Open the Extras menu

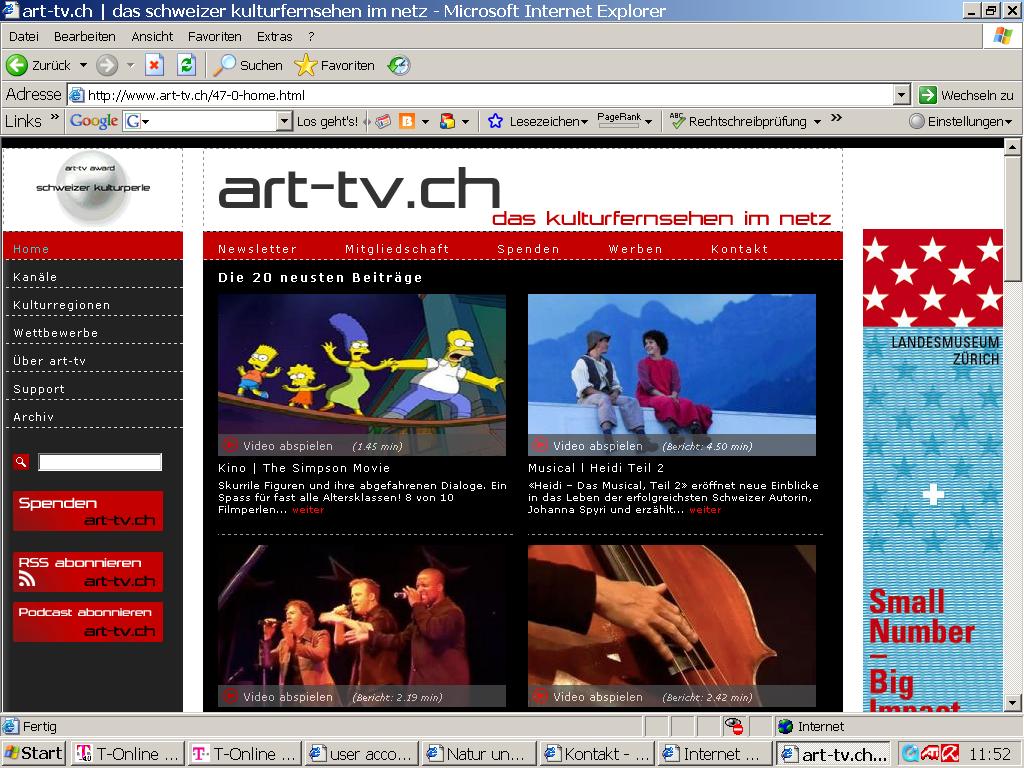coord(275,36)
